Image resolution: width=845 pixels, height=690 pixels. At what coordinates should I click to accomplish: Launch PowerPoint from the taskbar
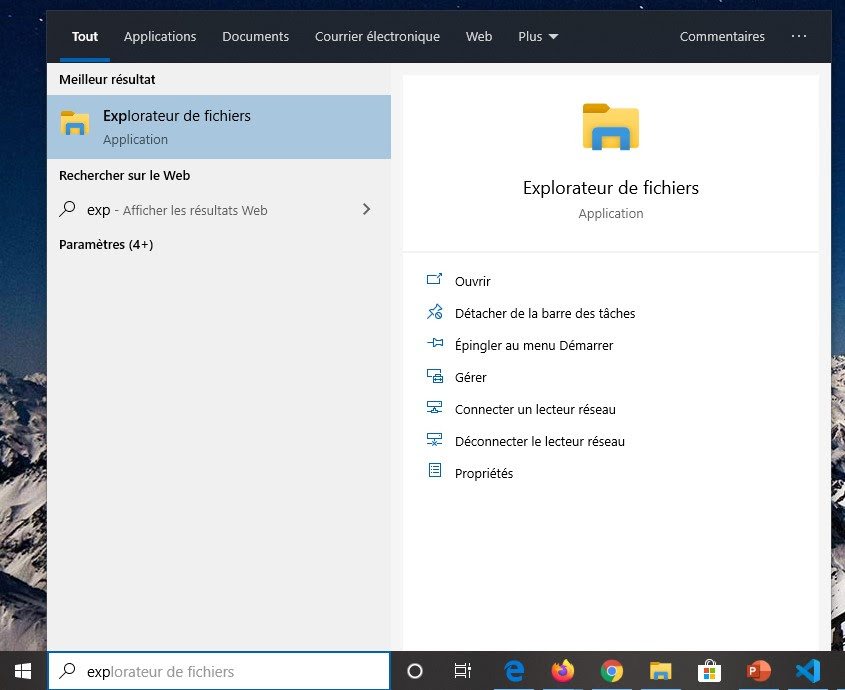coord(758,671)
